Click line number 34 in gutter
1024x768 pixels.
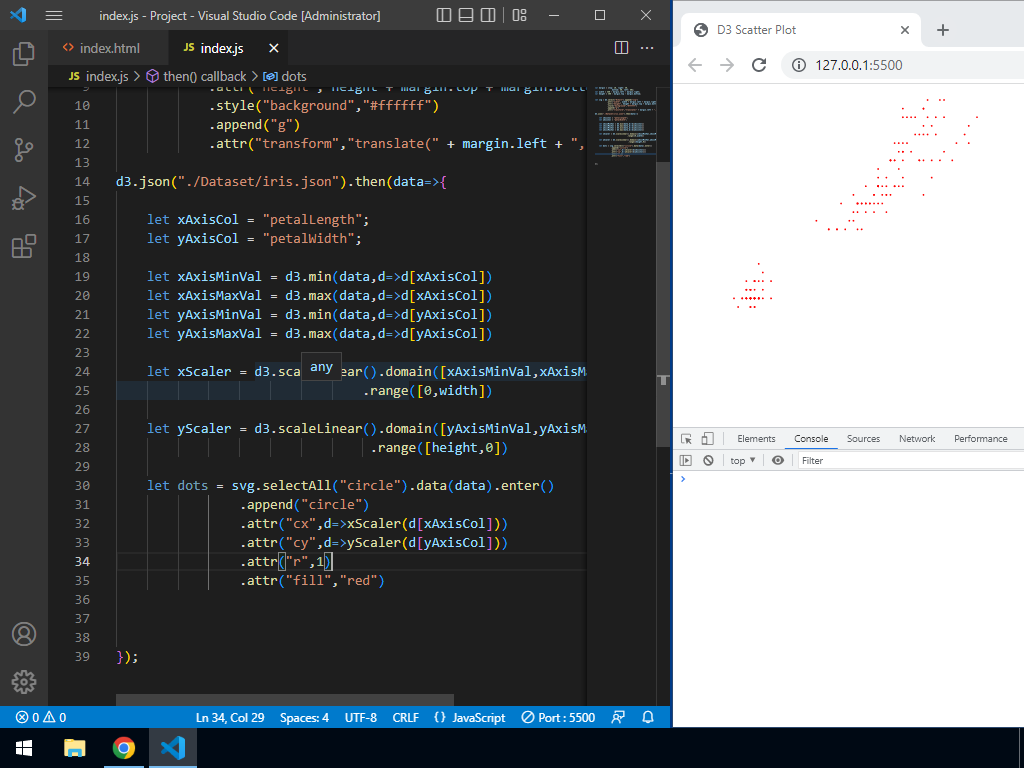[82, 561]
